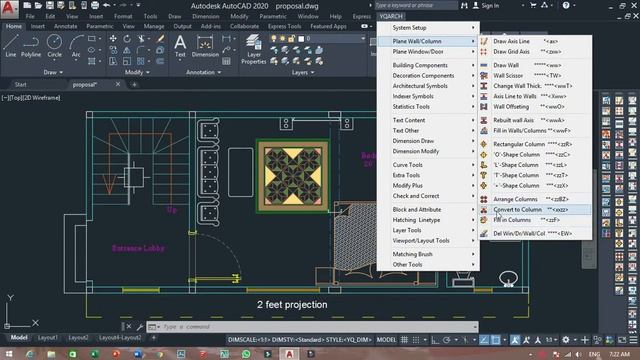Select the Dimension tool
640x360 pixels.
pyautogui.click(x=205, y=46)
